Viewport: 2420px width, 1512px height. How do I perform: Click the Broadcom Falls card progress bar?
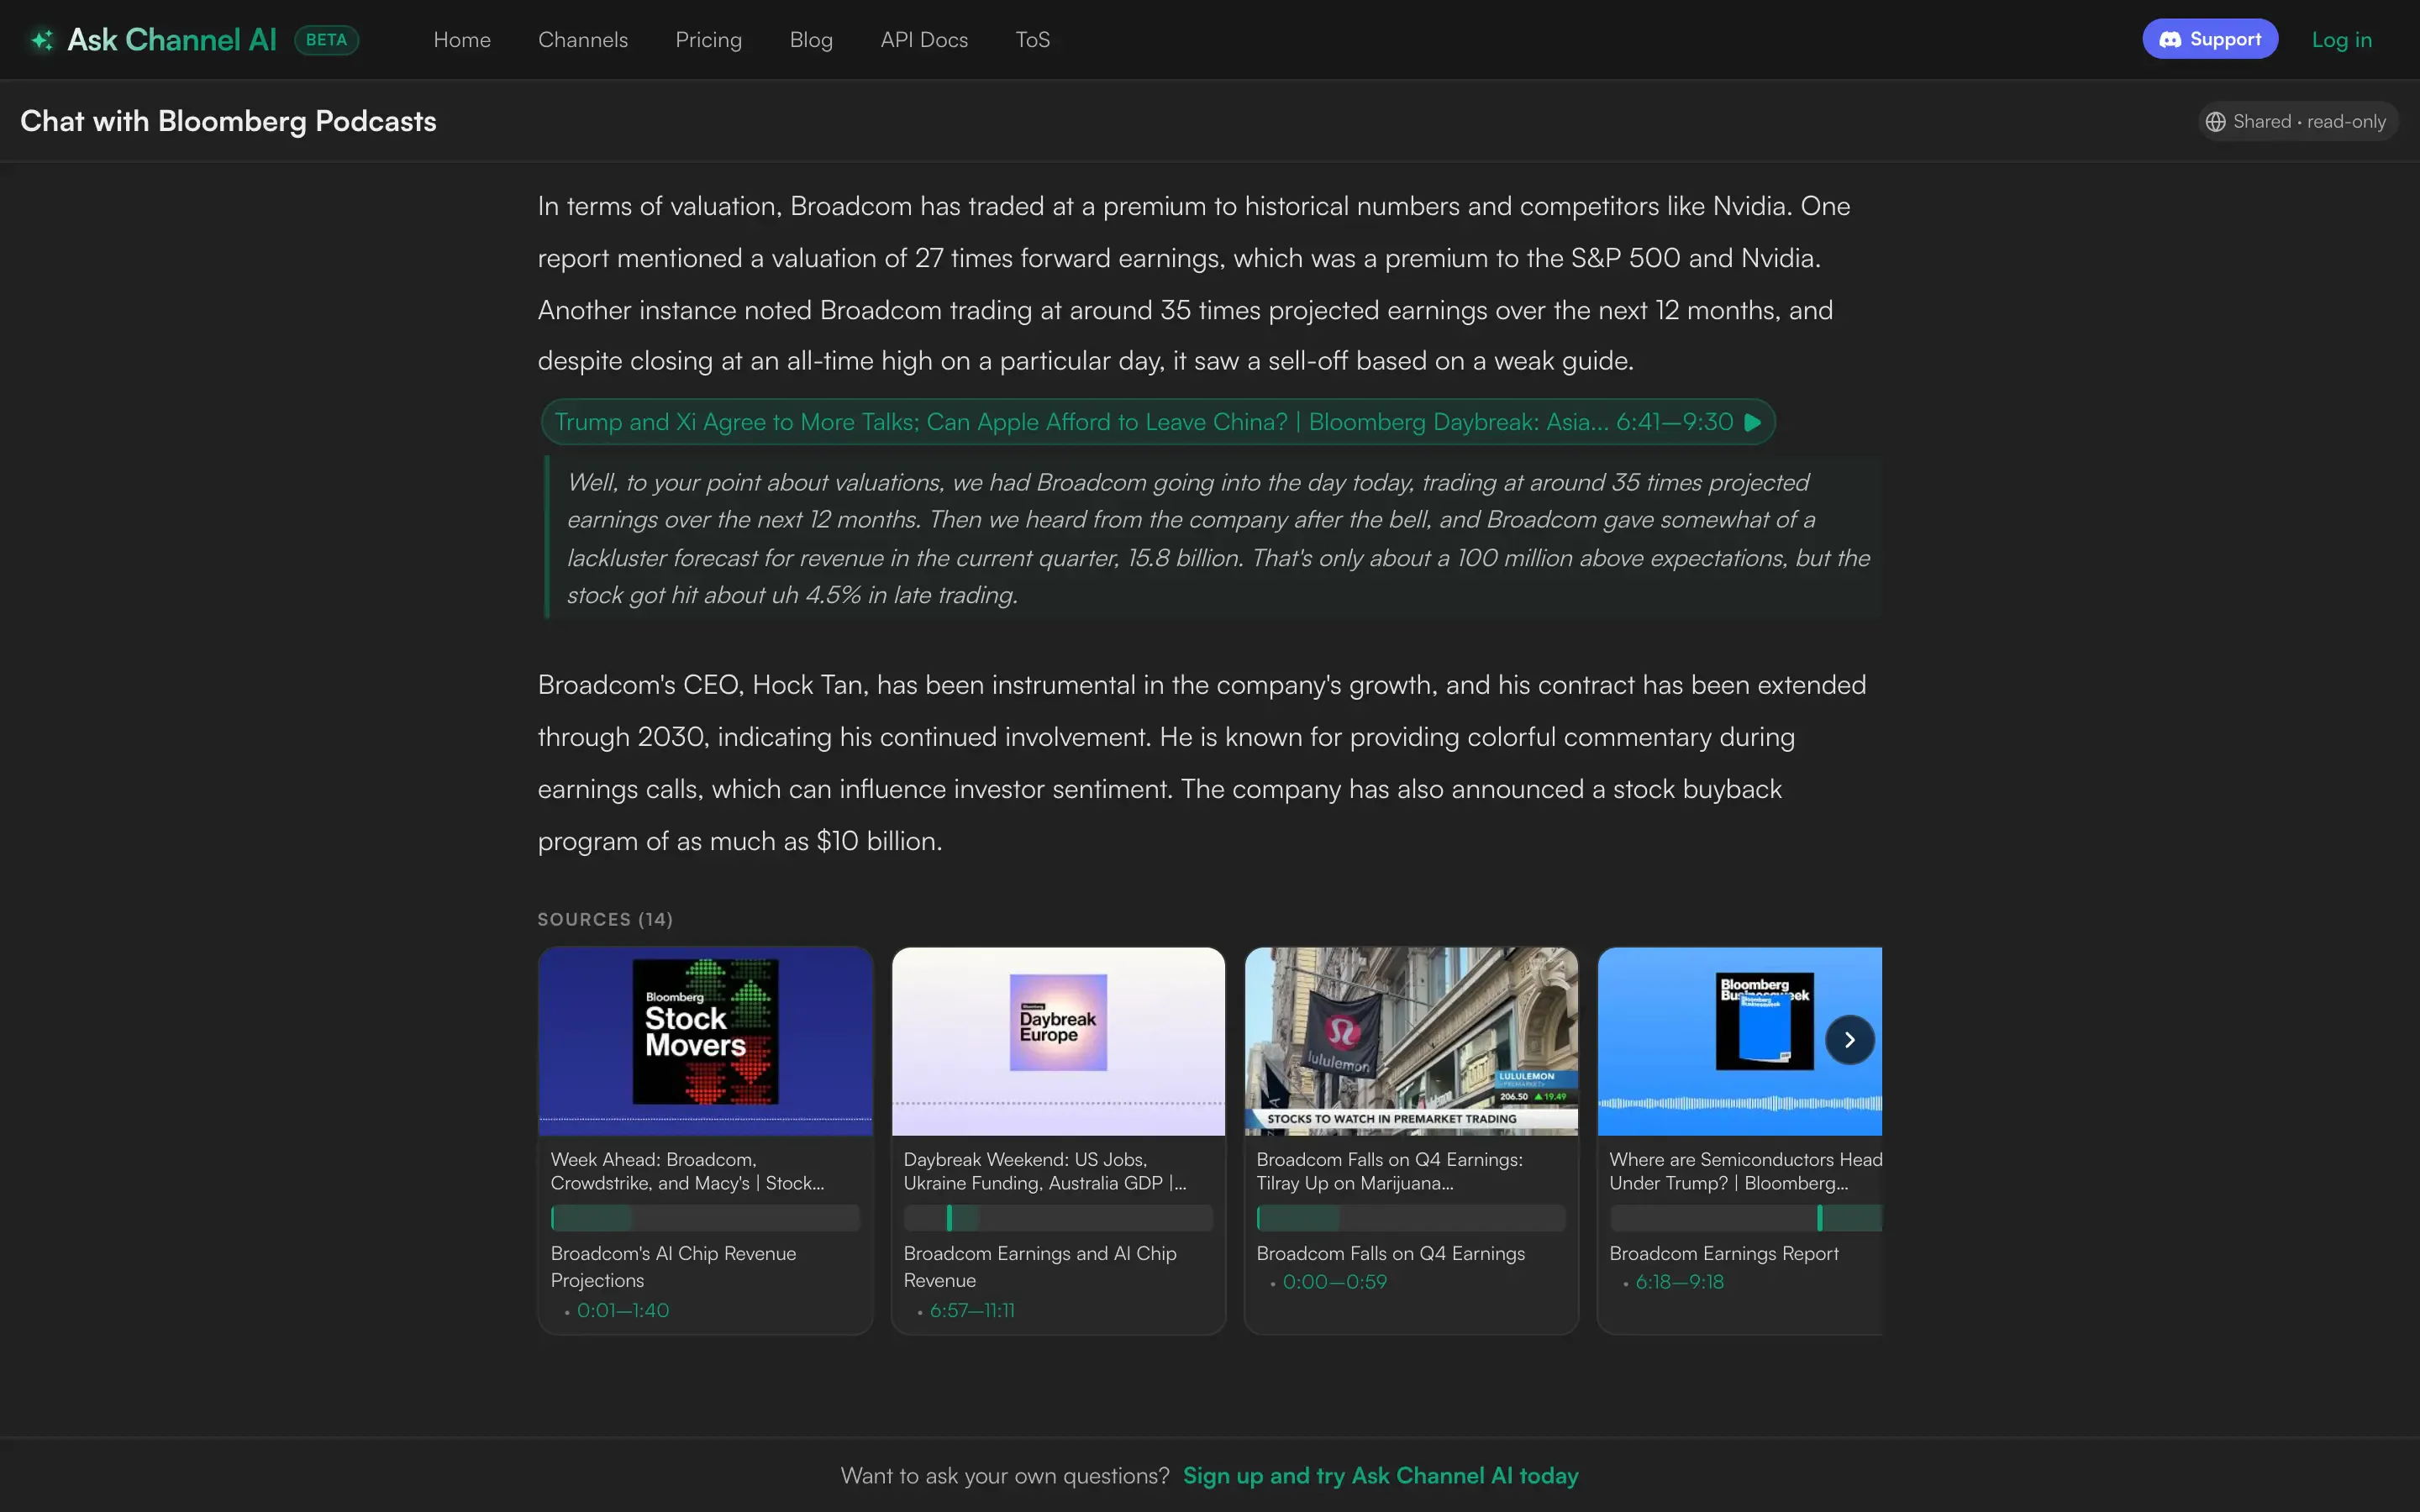[x=1411, y=1218]
